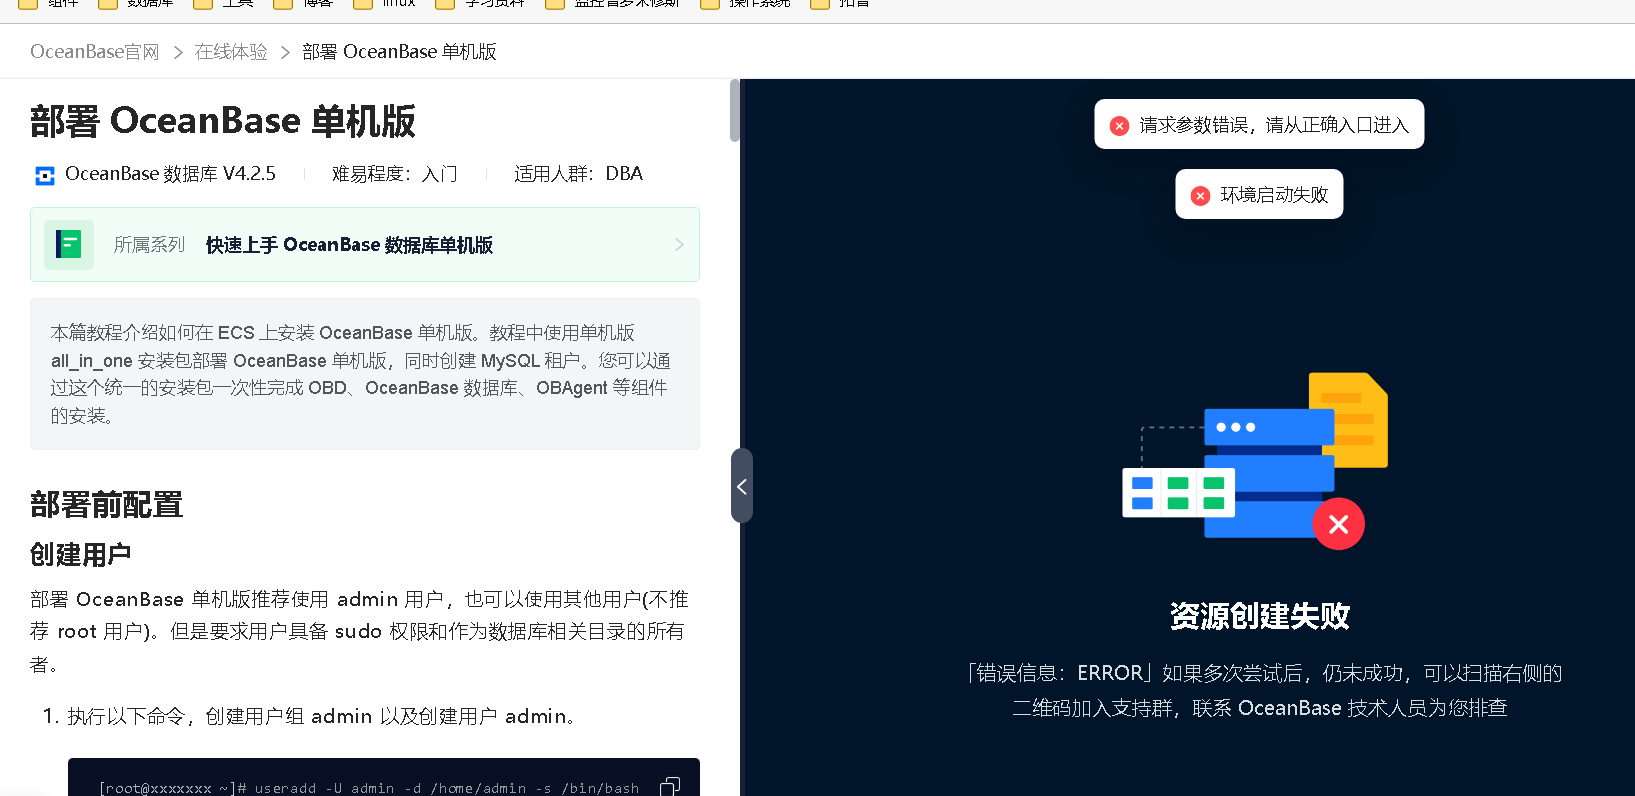Click the useradd command code block
Screen dimensions: 1635x796
[x=384, y=777]
